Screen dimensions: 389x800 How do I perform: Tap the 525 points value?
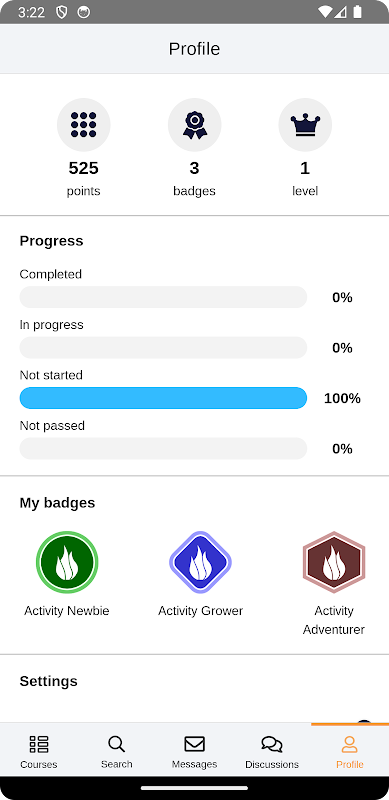click(84, 168)
